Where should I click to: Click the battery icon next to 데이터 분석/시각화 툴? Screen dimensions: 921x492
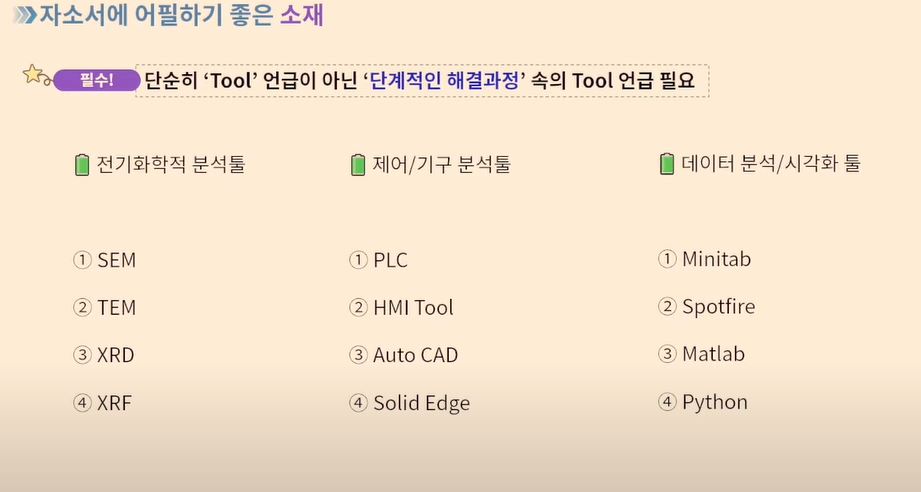pyautogui.click(x=667, y=163)
